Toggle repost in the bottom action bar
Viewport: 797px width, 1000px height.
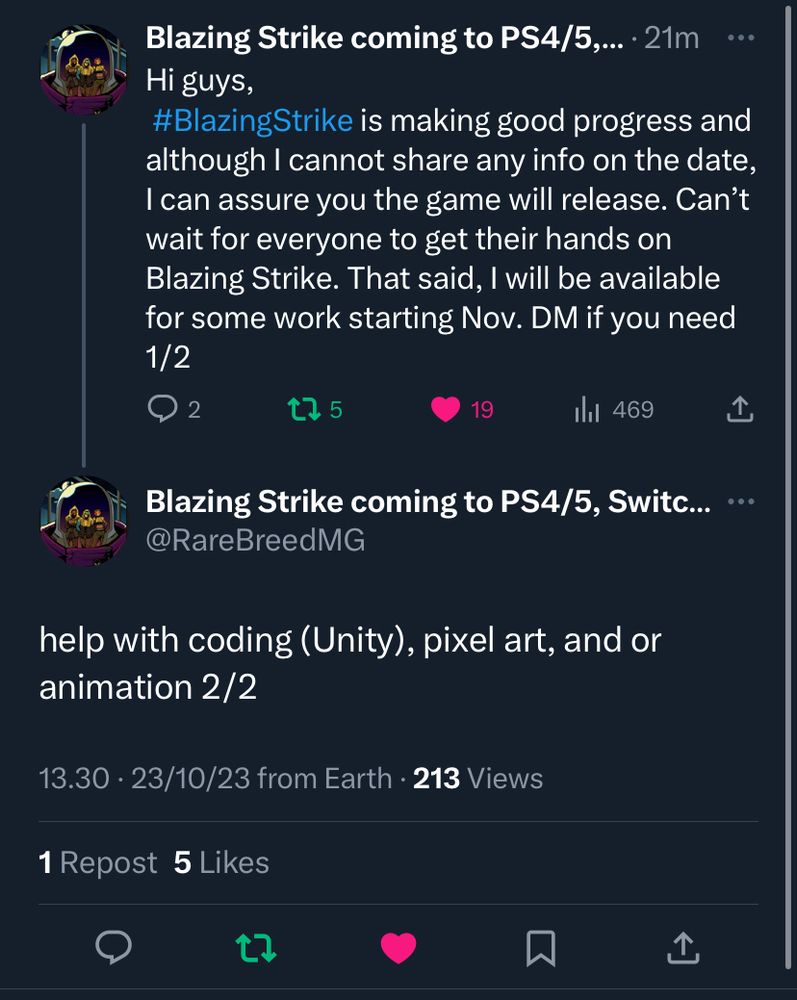[255, 946]
